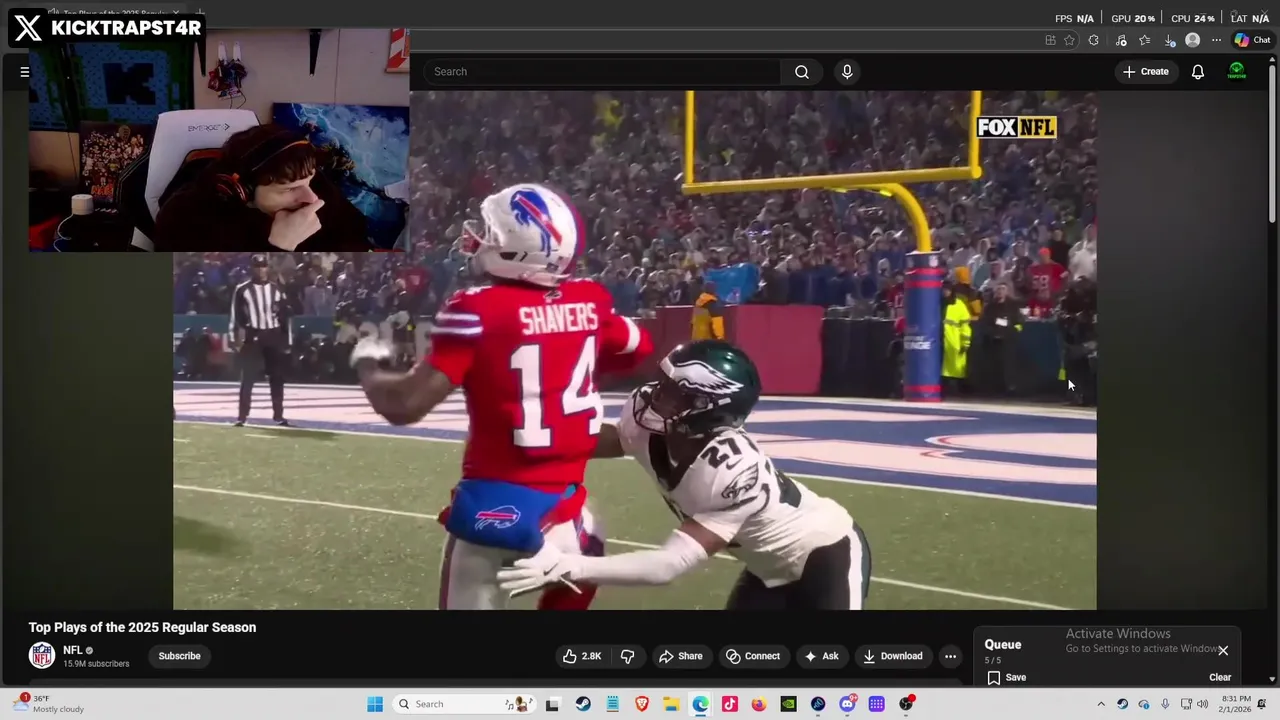Open Brave browser from the taskbar

click(642, 704)
